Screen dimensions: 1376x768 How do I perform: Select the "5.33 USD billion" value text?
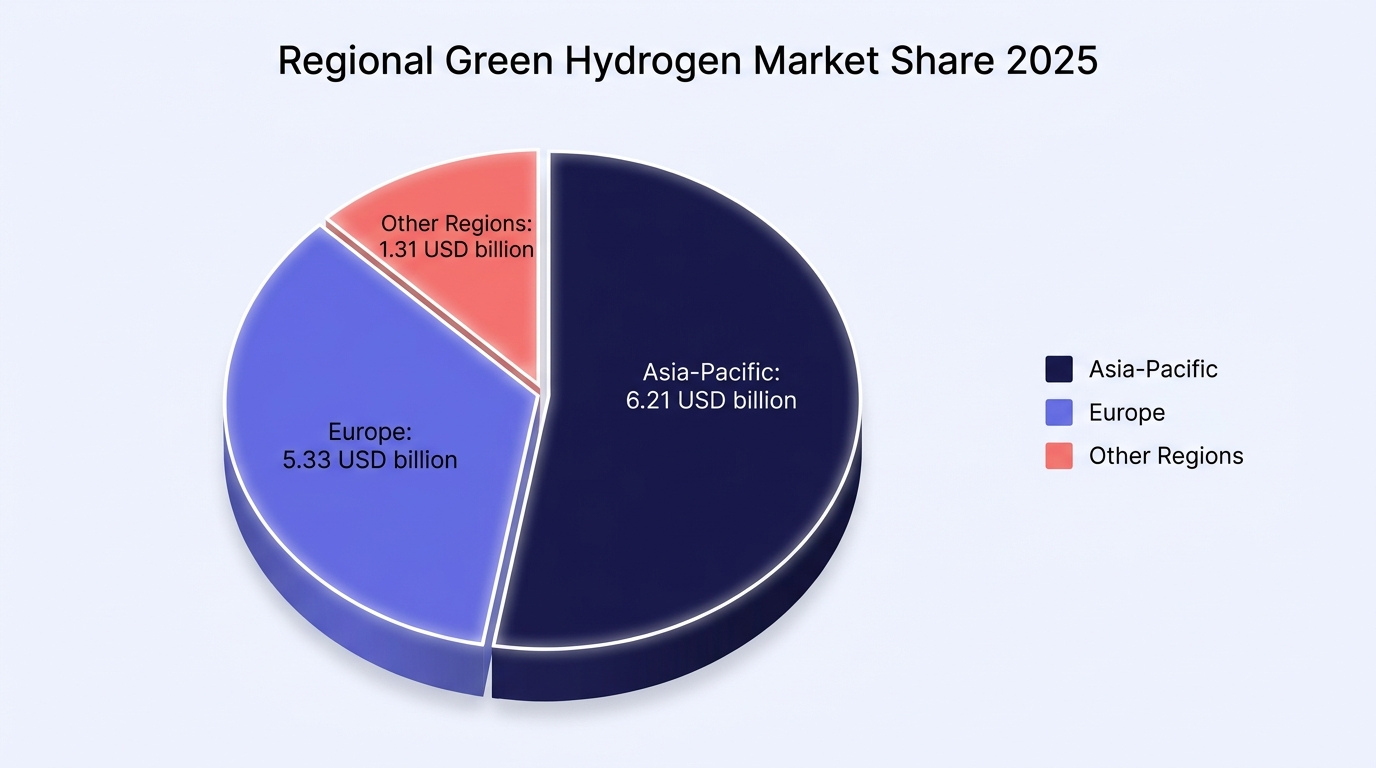(370, 460)
